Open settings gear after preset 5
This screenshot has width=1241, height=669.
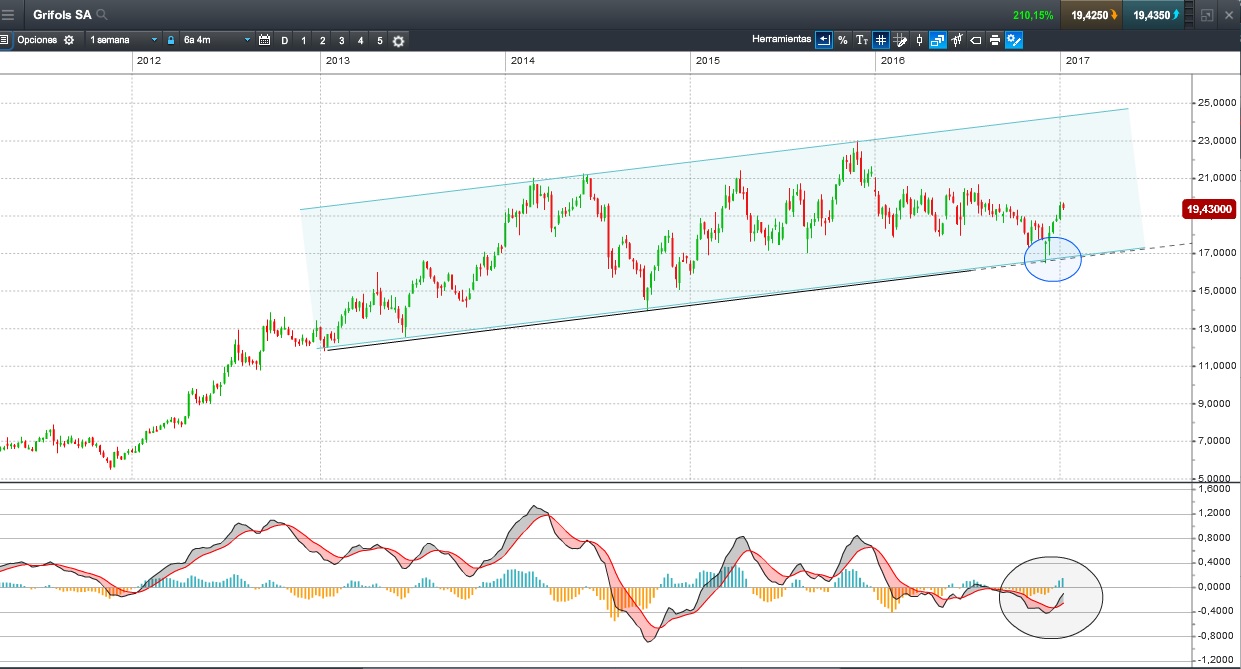click(399, 41)
